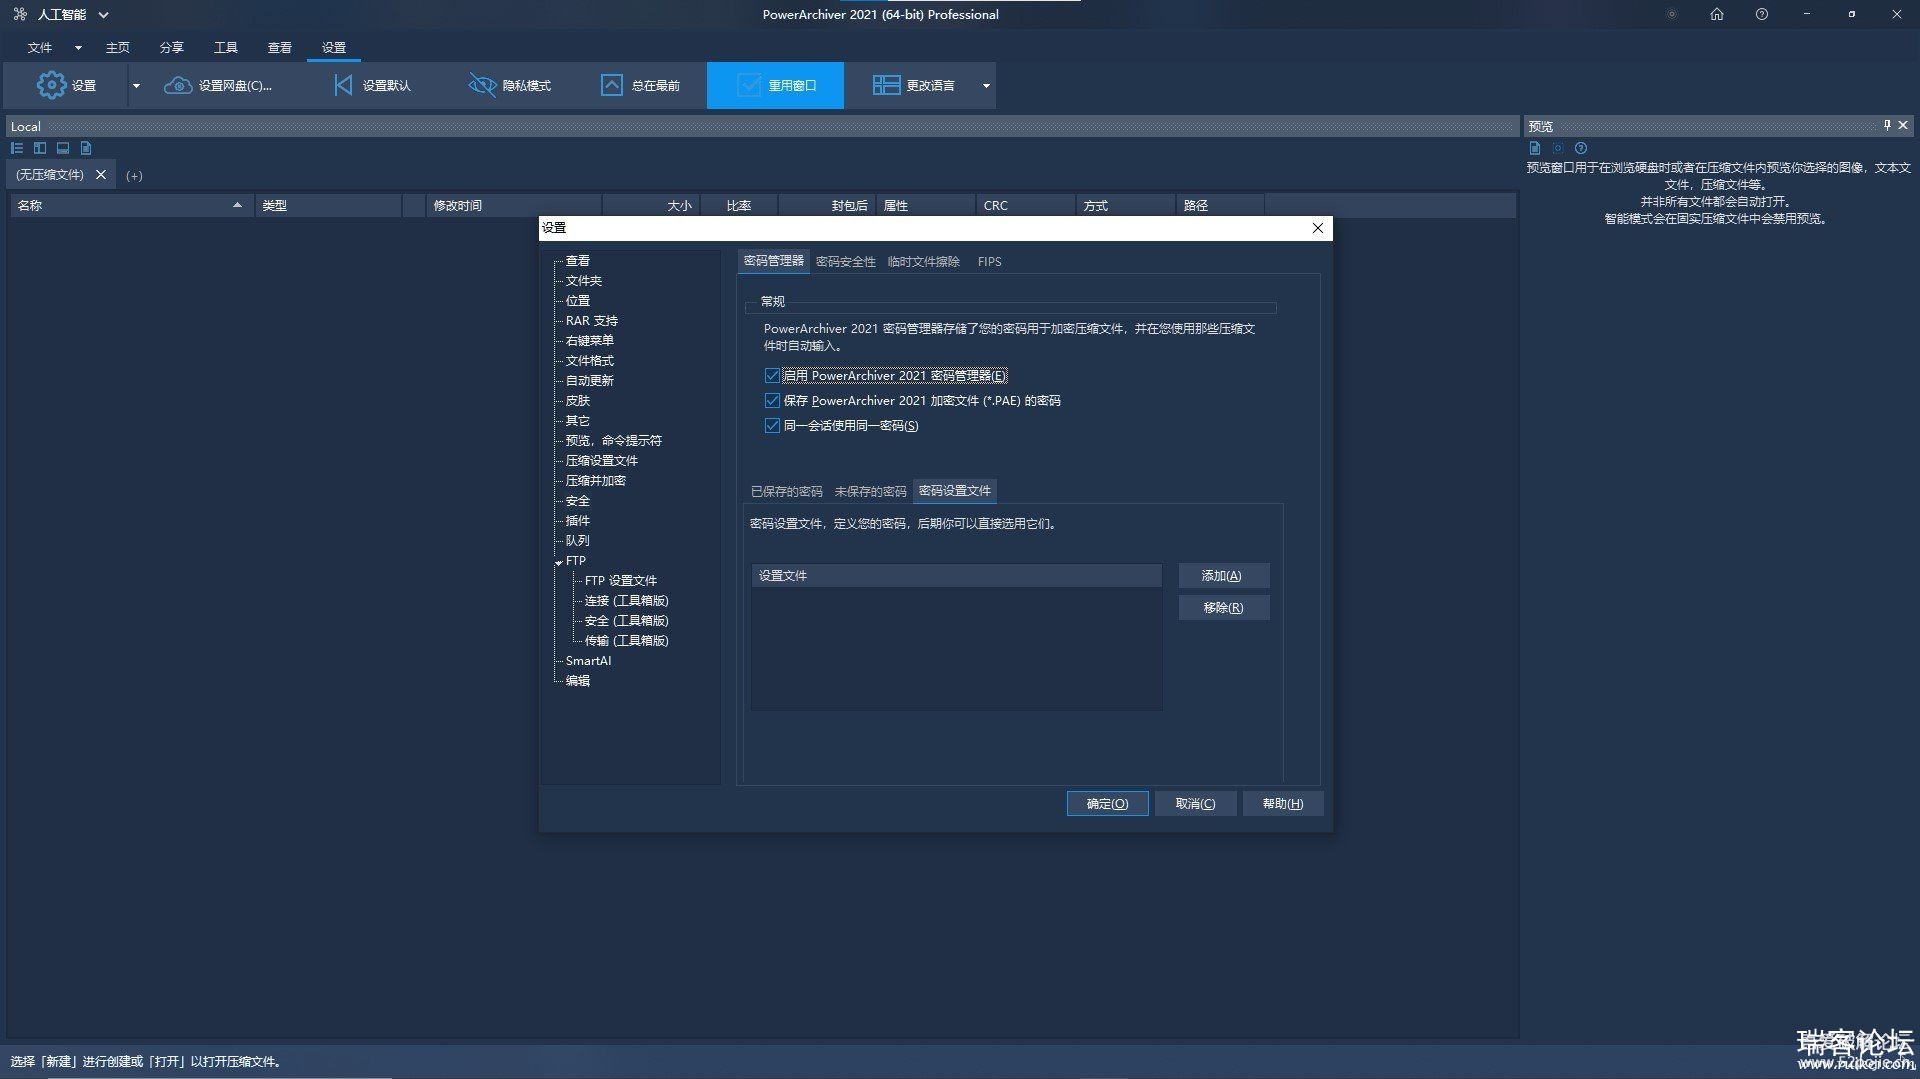Open the 更改语言 dropdown arrow
Screen dimensions: 1920x1079
pyautogui.click(x=986, y=85)
